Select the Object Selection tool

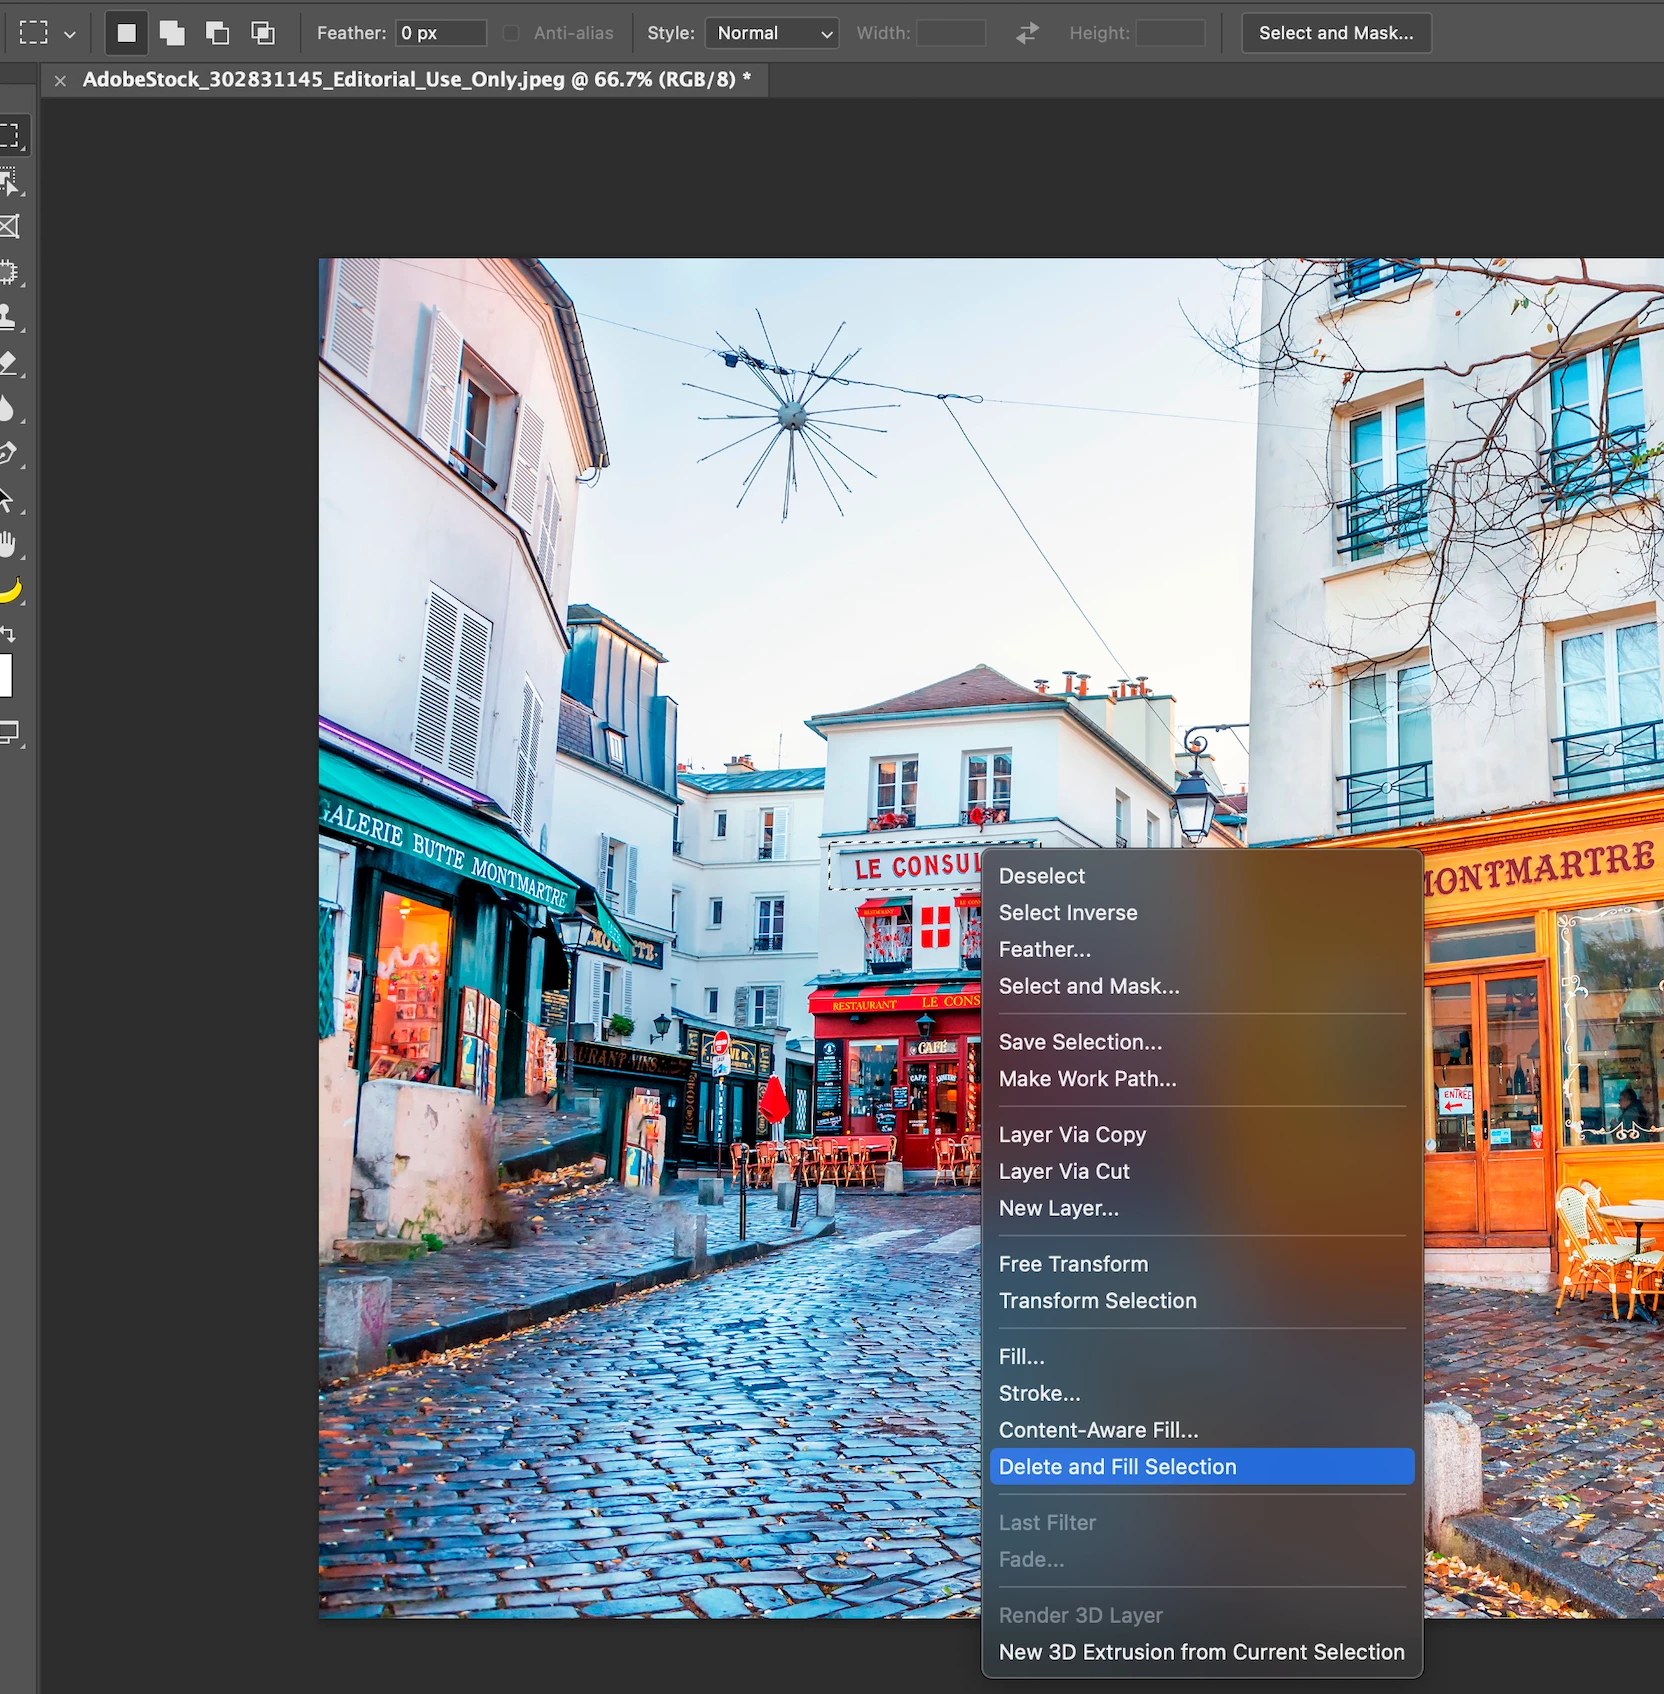10,182
